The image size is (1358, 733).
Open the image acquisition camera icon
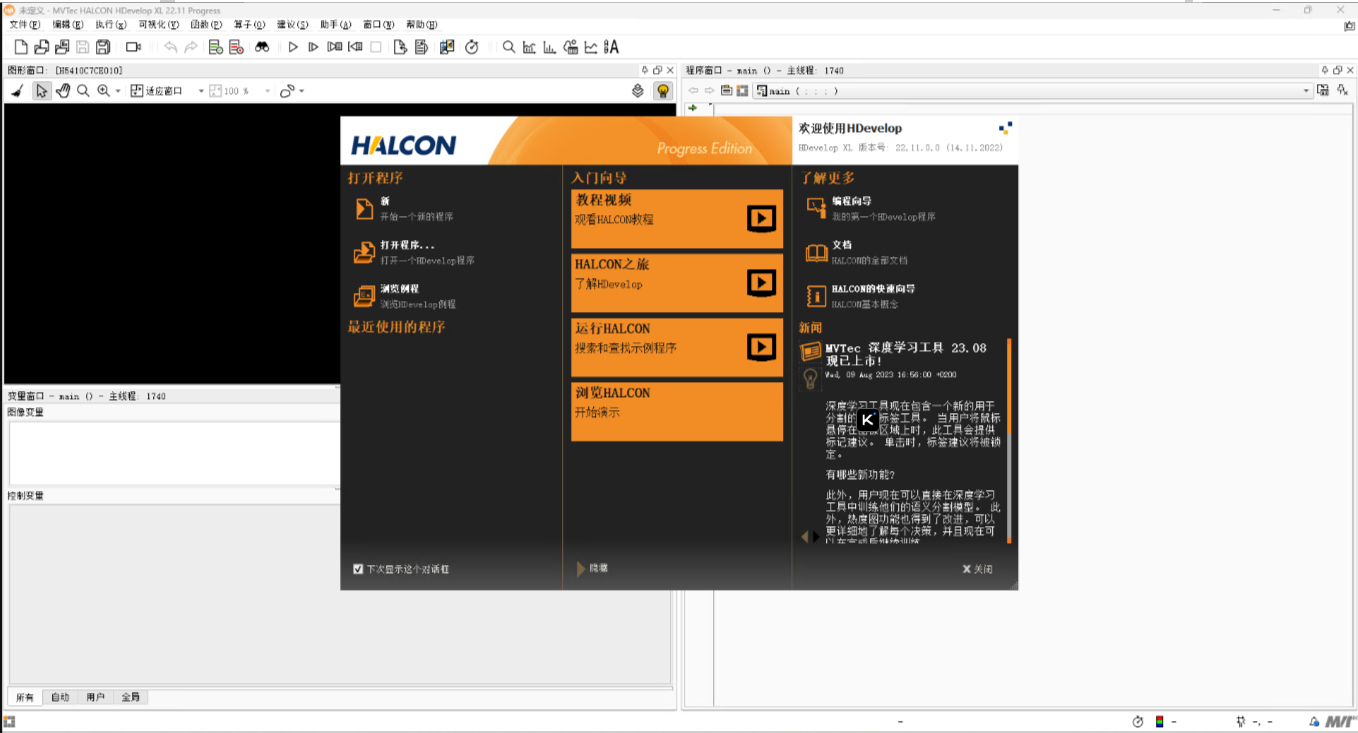(131, 47)
